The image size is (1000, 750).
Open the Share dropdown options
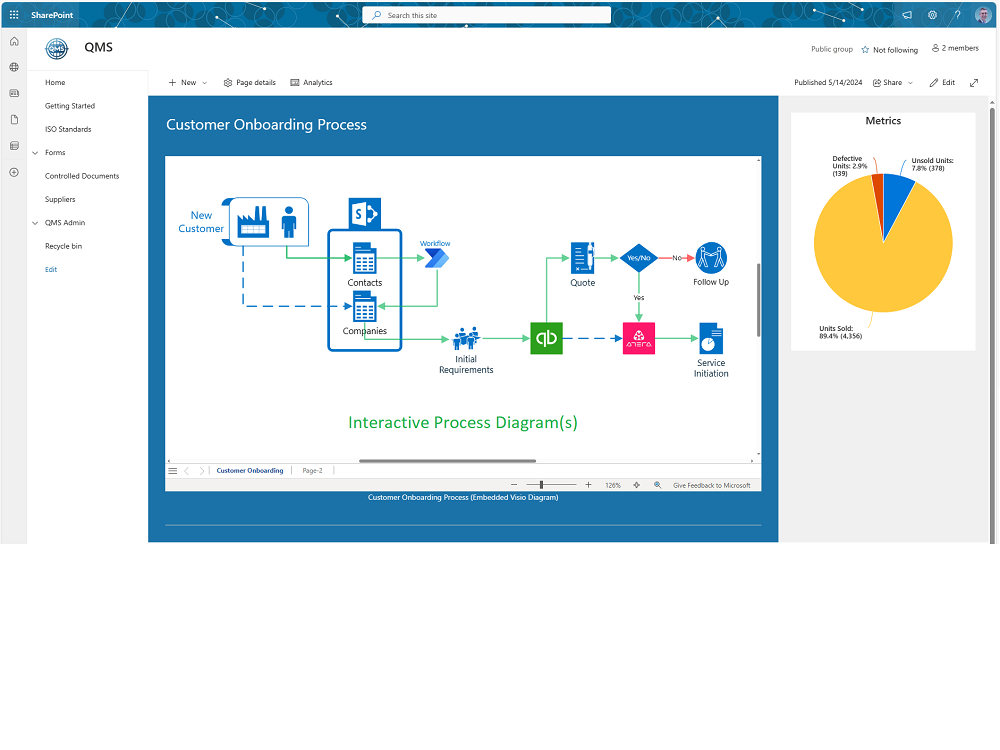tap(891, 82)
